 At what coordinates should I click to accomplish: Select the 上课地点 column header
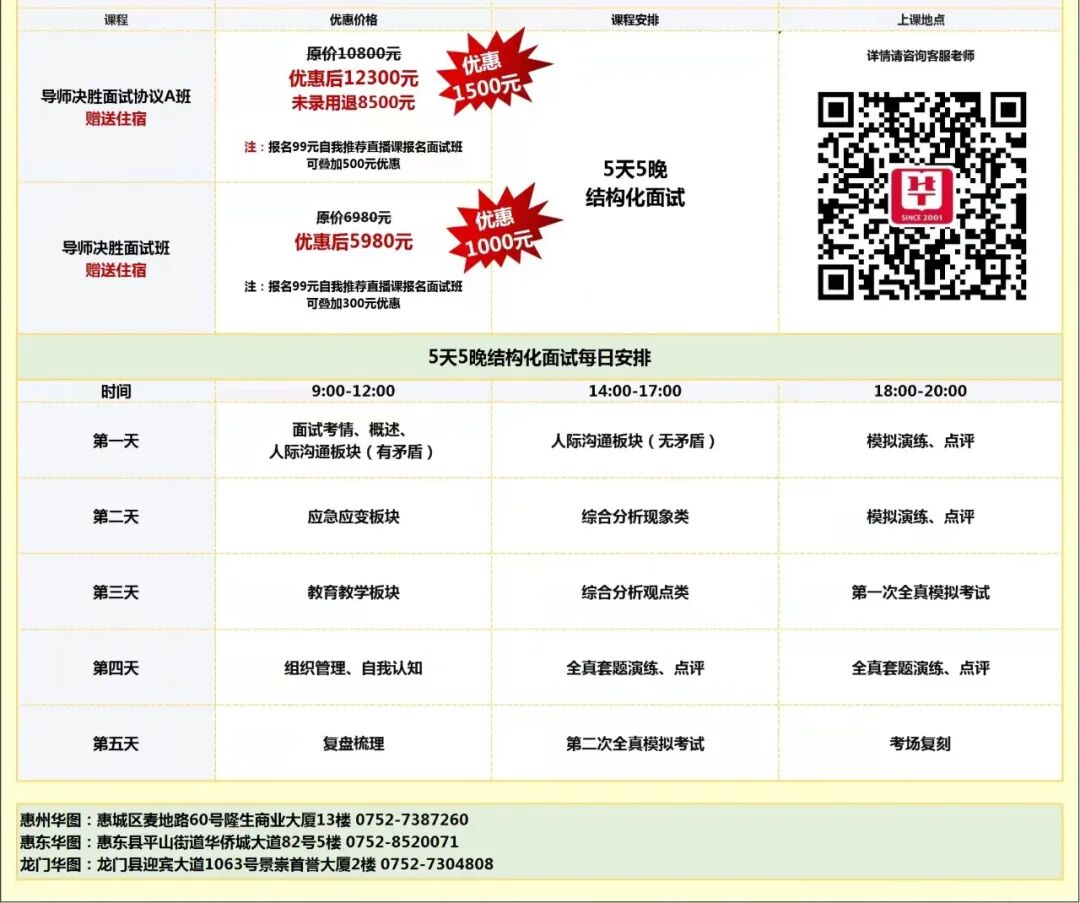coord(920,20)
